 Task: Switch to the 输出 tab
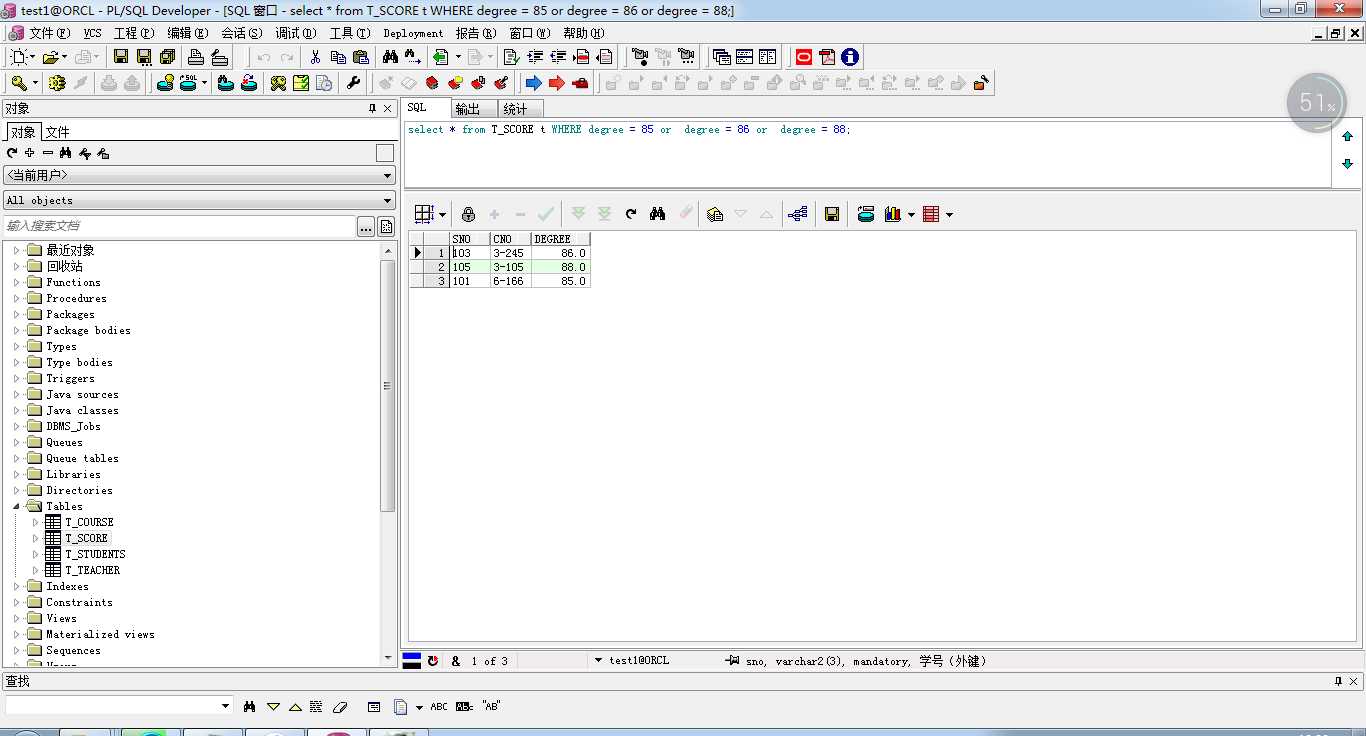pos(467,109)
